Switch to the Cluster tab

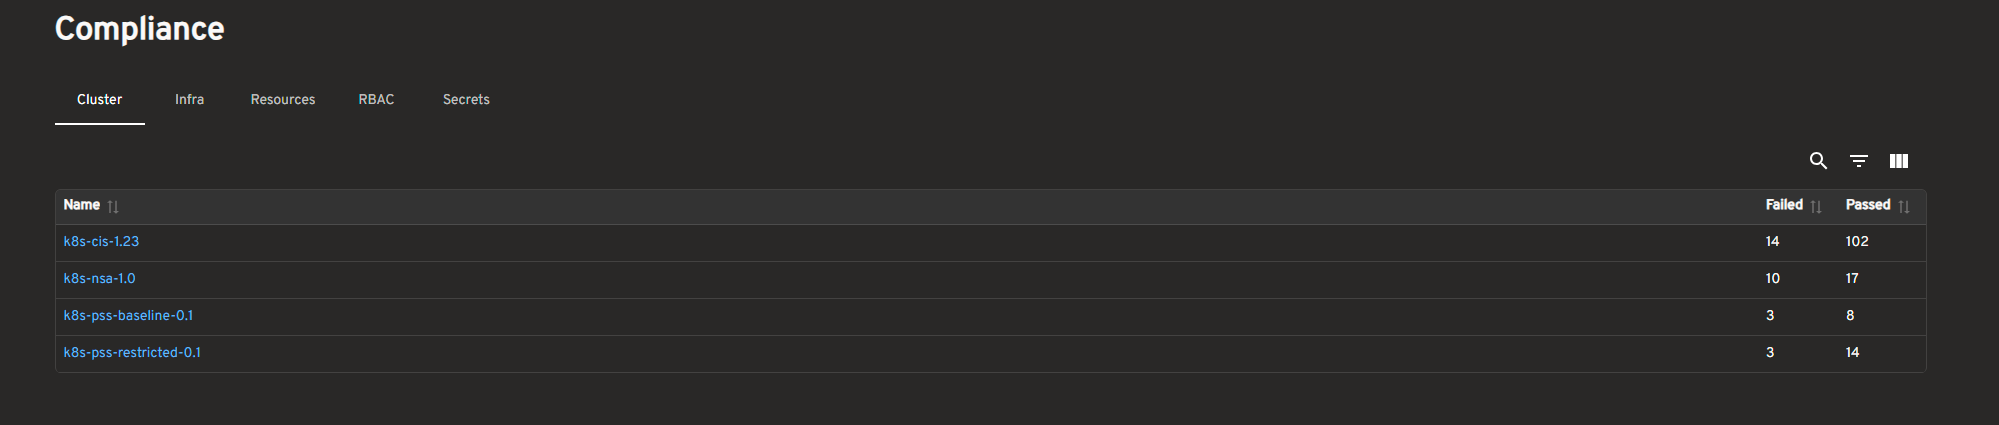[99, 100]
